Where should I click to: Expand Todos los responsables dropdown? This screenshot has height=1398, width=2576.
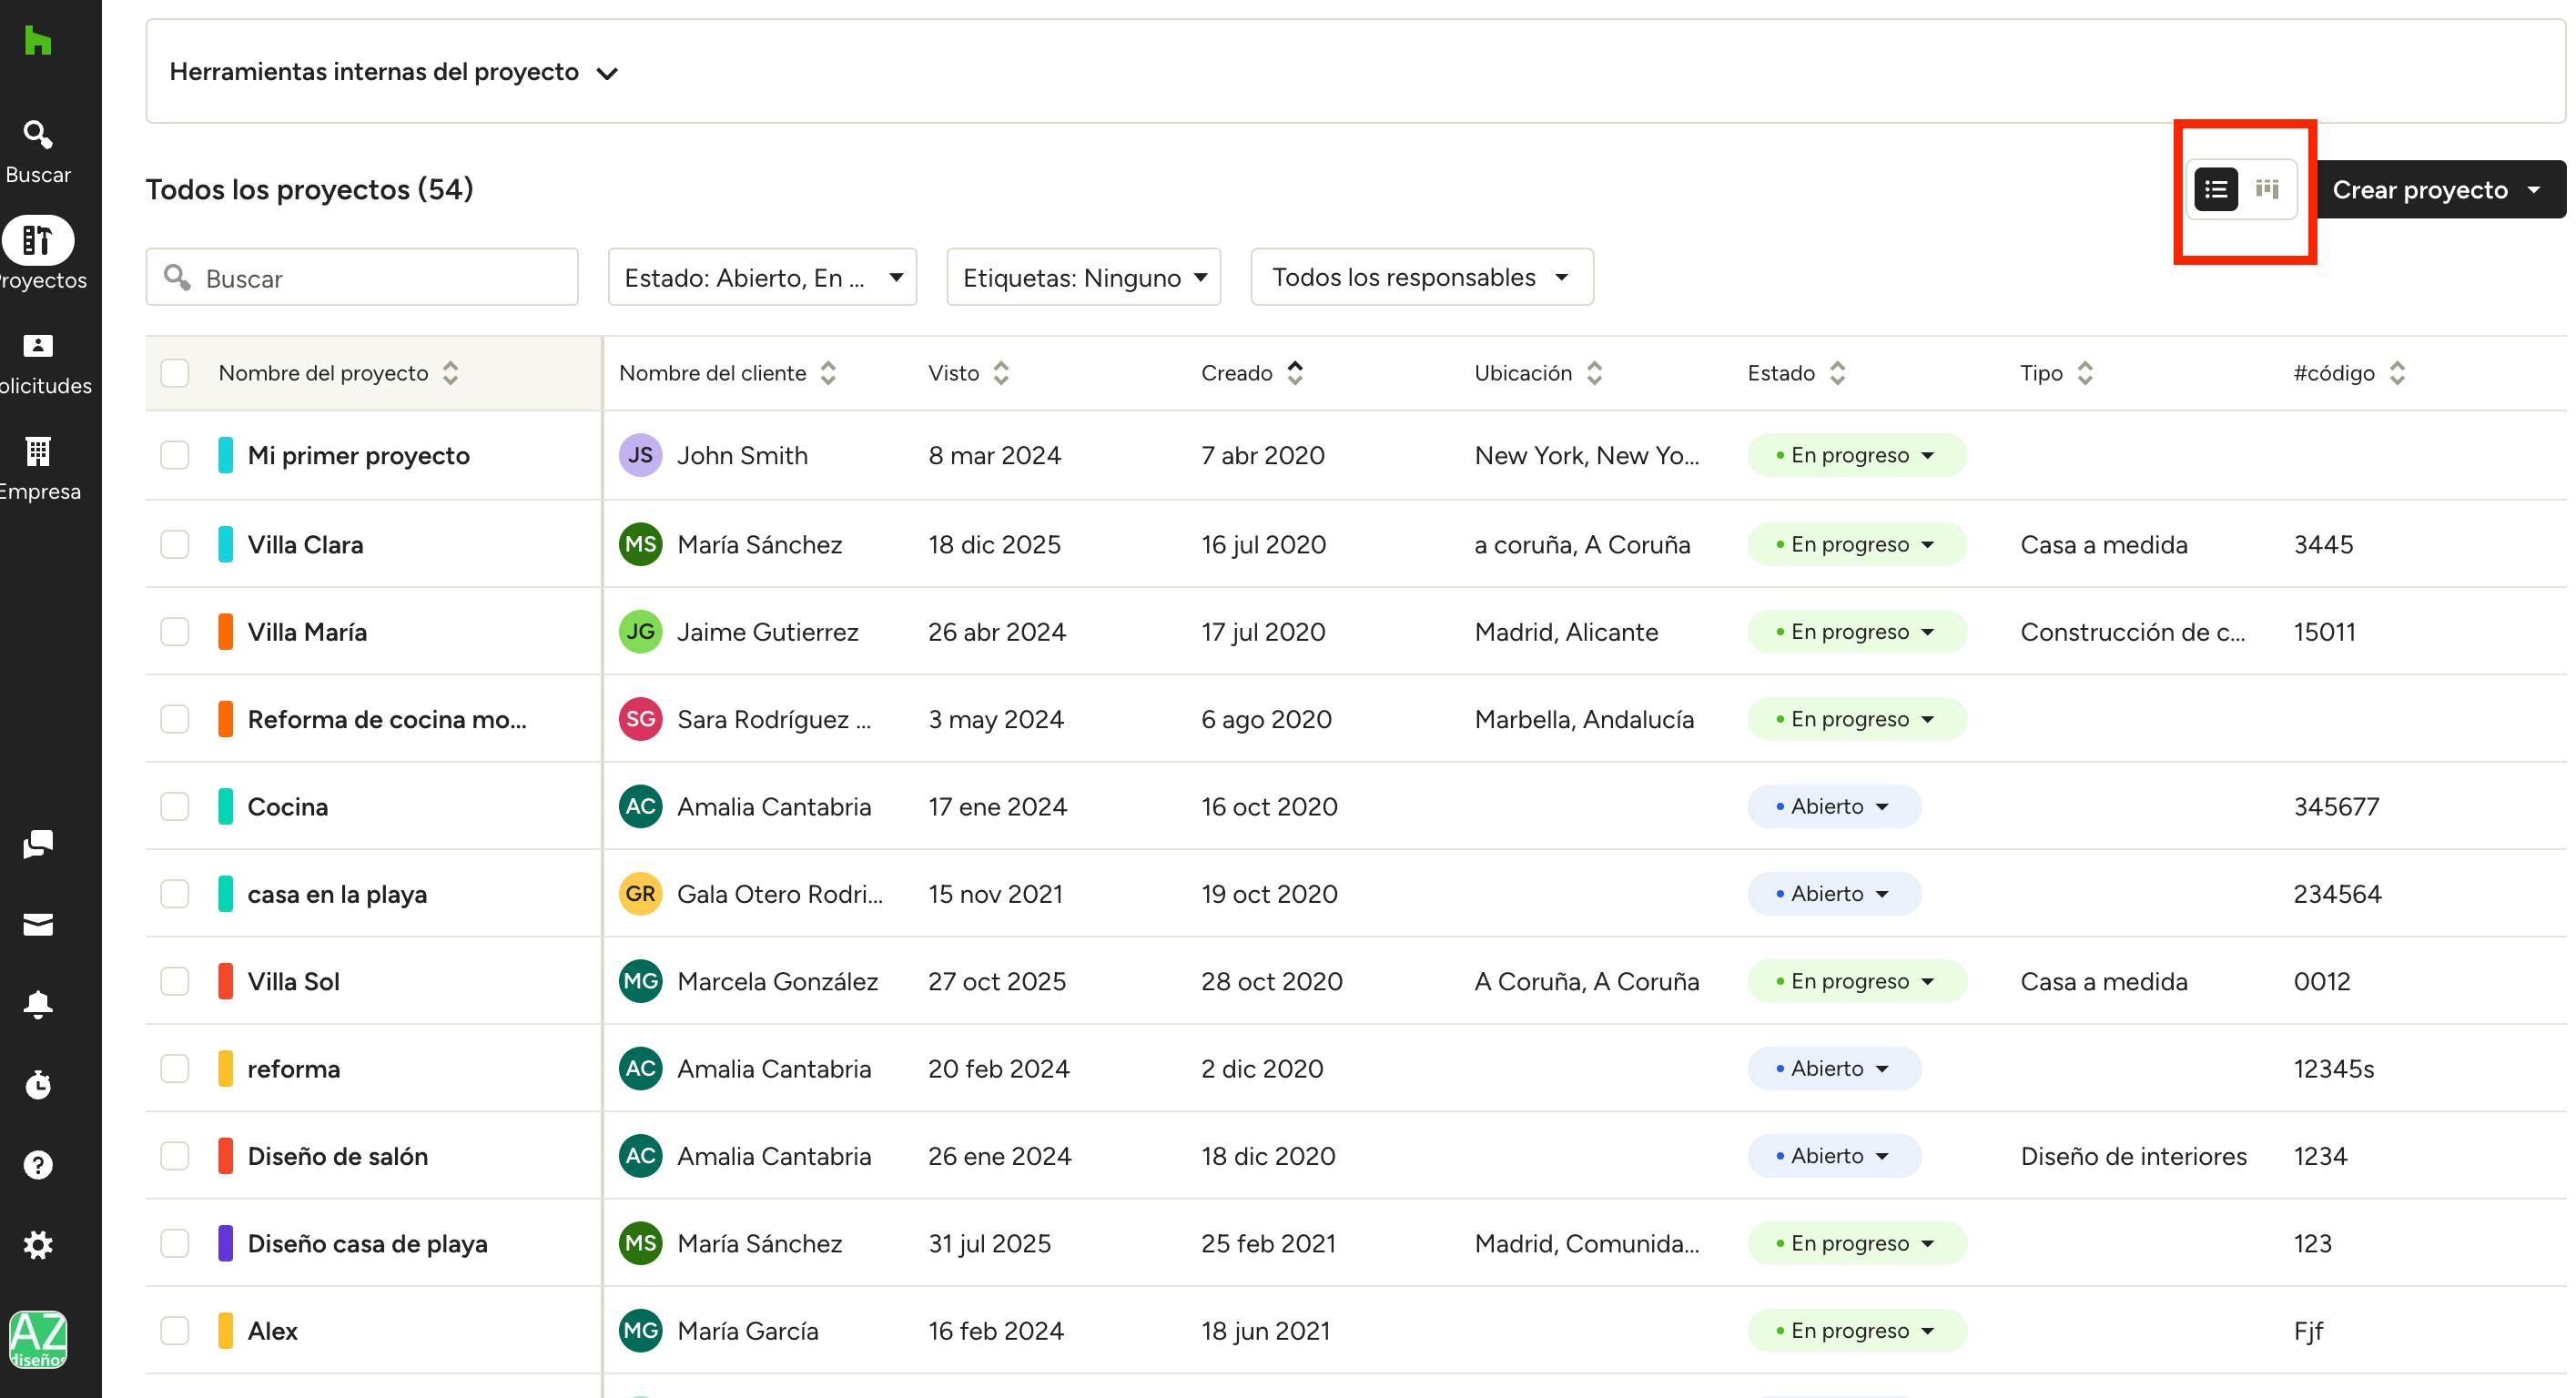pos(1421,277)
